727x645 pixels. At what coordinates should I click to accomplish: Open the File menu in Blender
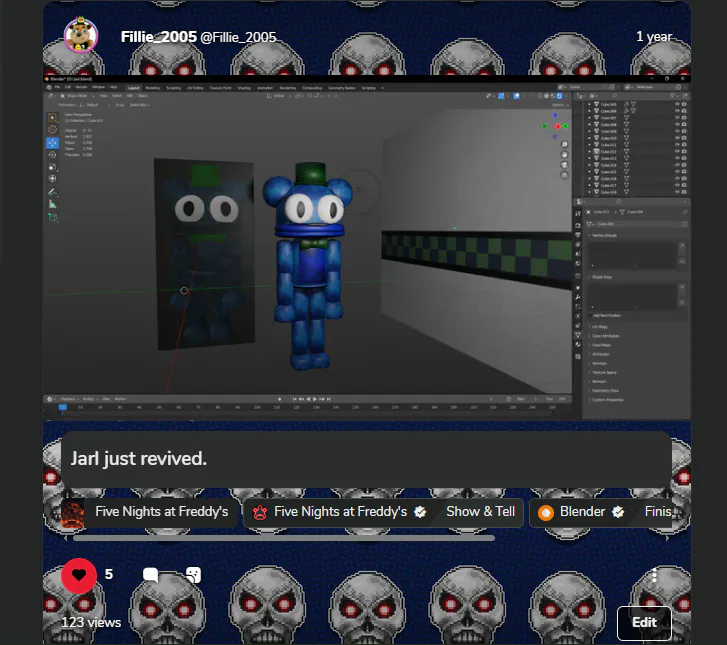tap(57, 87)
